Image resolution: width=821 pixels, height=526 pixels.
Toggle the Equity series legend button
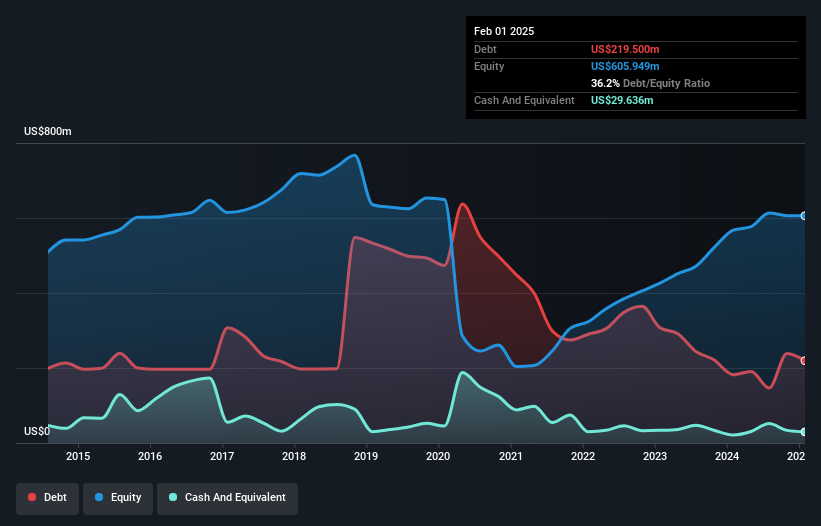click(118, 498)
